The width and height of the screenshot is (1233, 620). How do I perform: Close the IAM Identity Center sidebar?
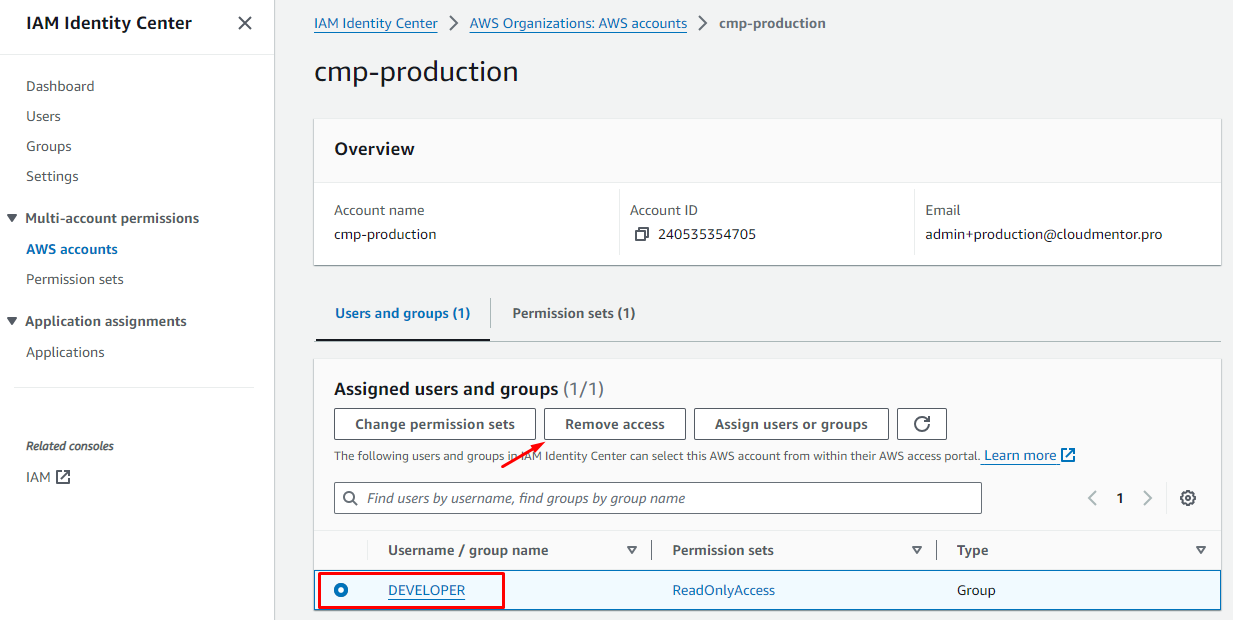coord(245,23)
